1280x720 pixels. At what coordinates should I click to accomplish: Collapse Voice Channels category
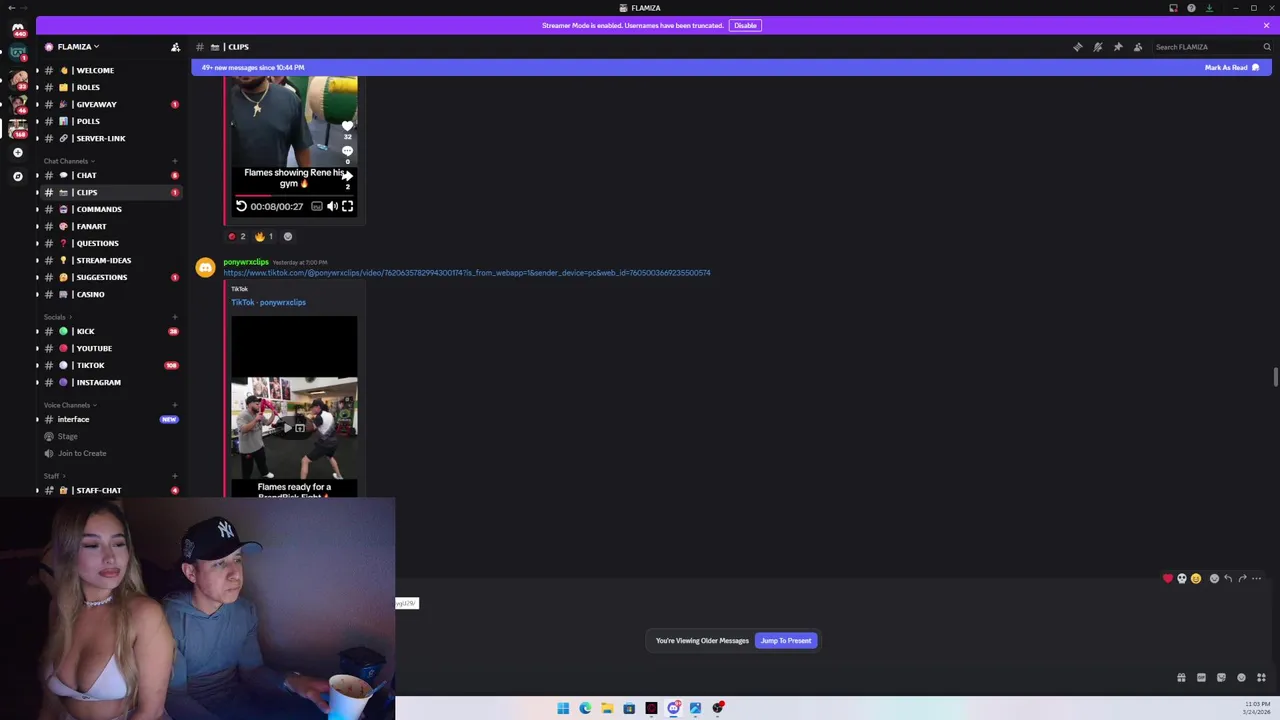[x=70, y=405]
